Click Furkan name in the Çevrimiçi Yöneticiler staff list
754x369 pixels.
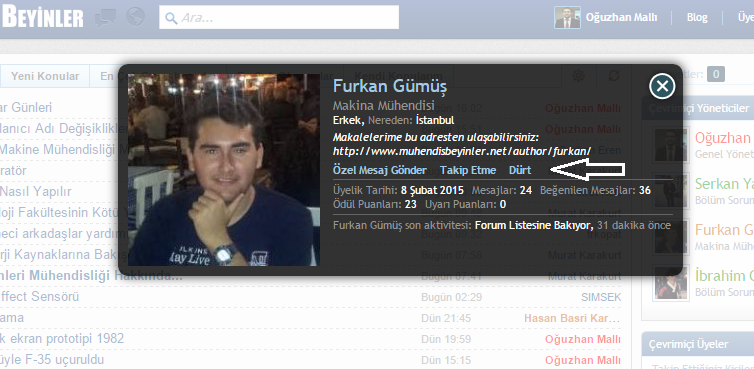click(724, 230)
